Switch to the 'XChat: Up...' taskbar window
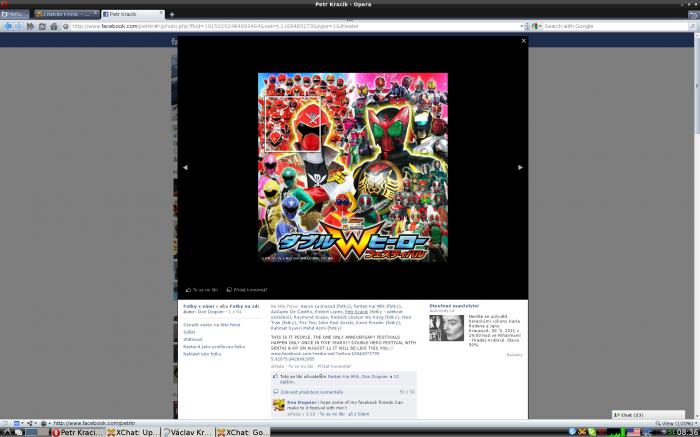700x437 pixels. point(133,432)
